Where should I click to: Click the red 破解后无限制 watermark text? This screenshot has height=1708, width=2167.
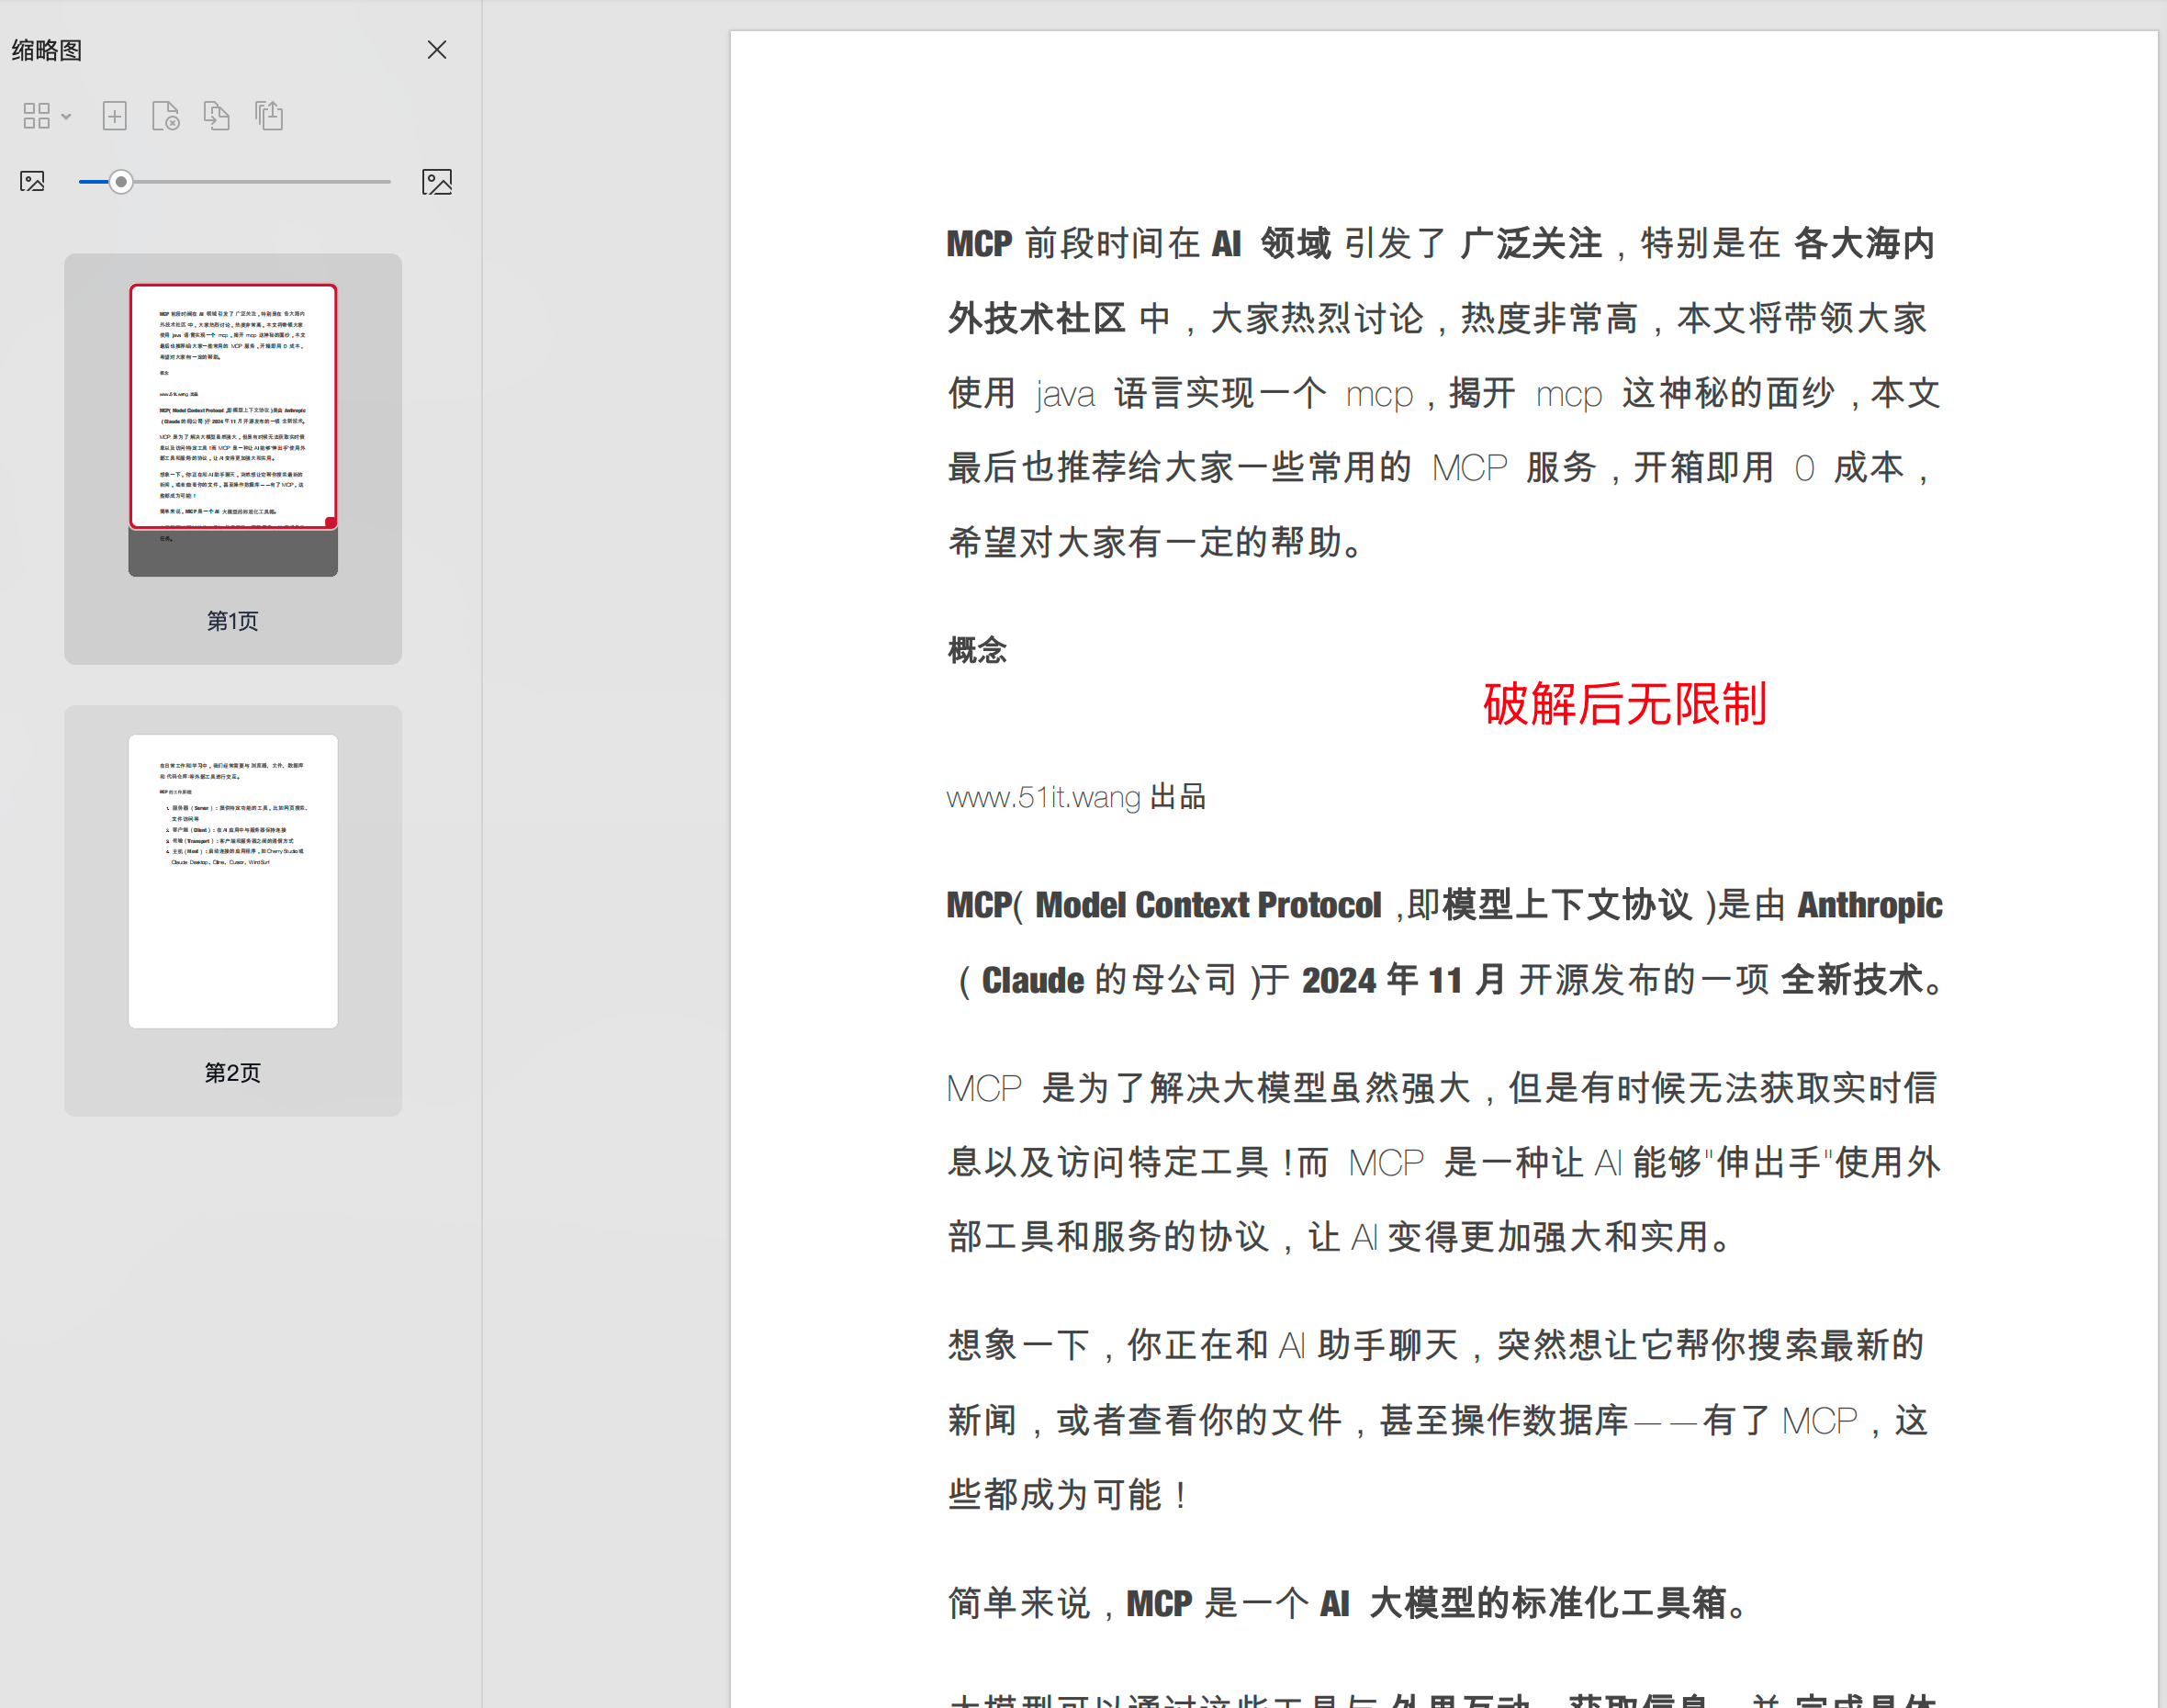coord(1624,704)
